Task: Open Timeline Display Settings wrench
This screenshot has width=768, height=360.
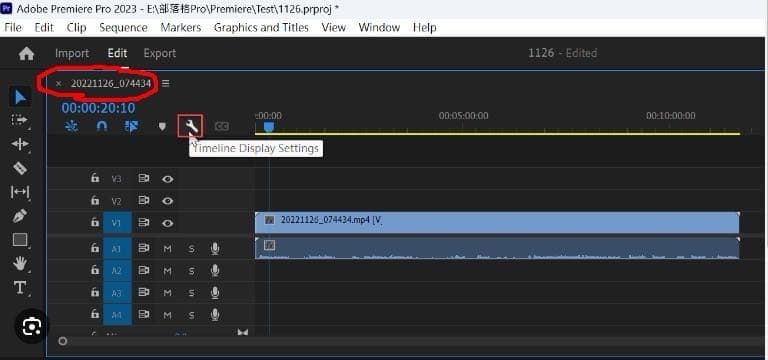Action: 191,126
